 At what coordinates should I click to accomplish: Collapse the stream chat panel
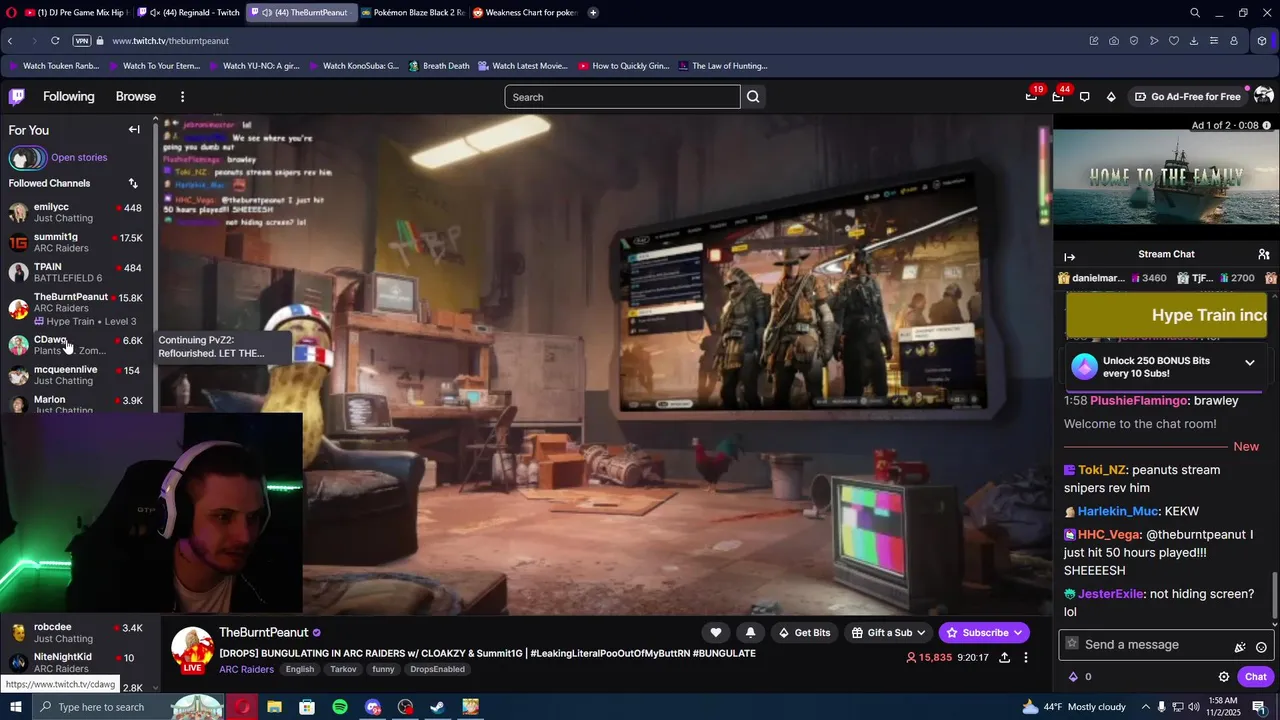pos(1069,257)
